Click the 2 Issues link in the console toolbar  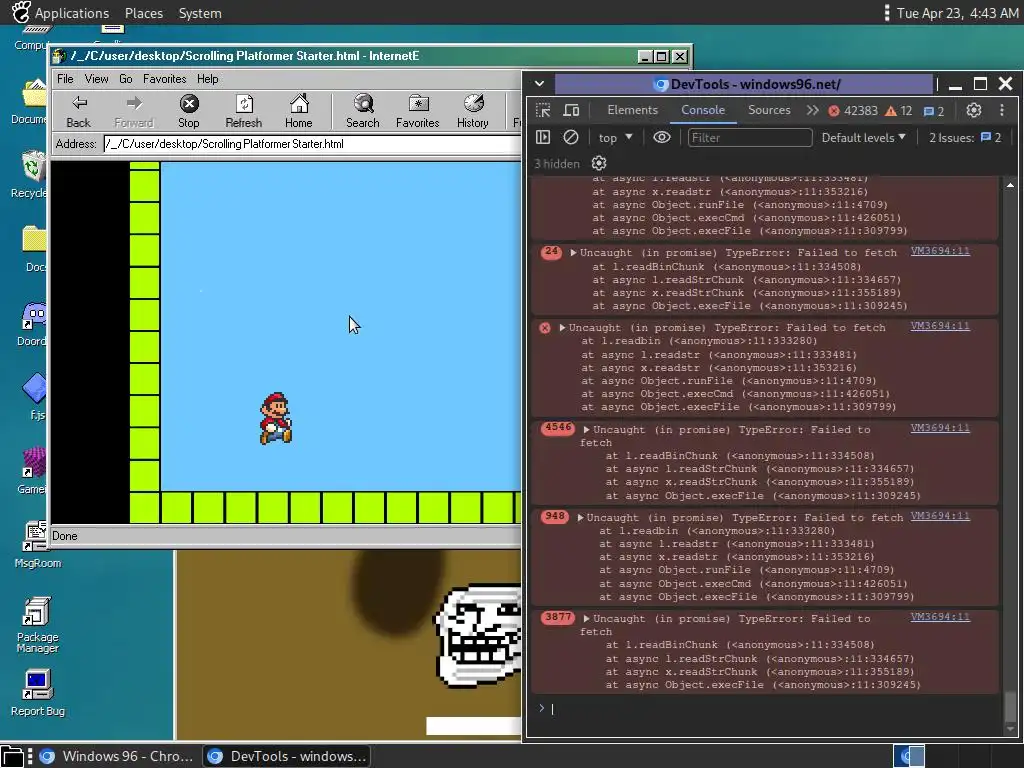tap(965, 137)
